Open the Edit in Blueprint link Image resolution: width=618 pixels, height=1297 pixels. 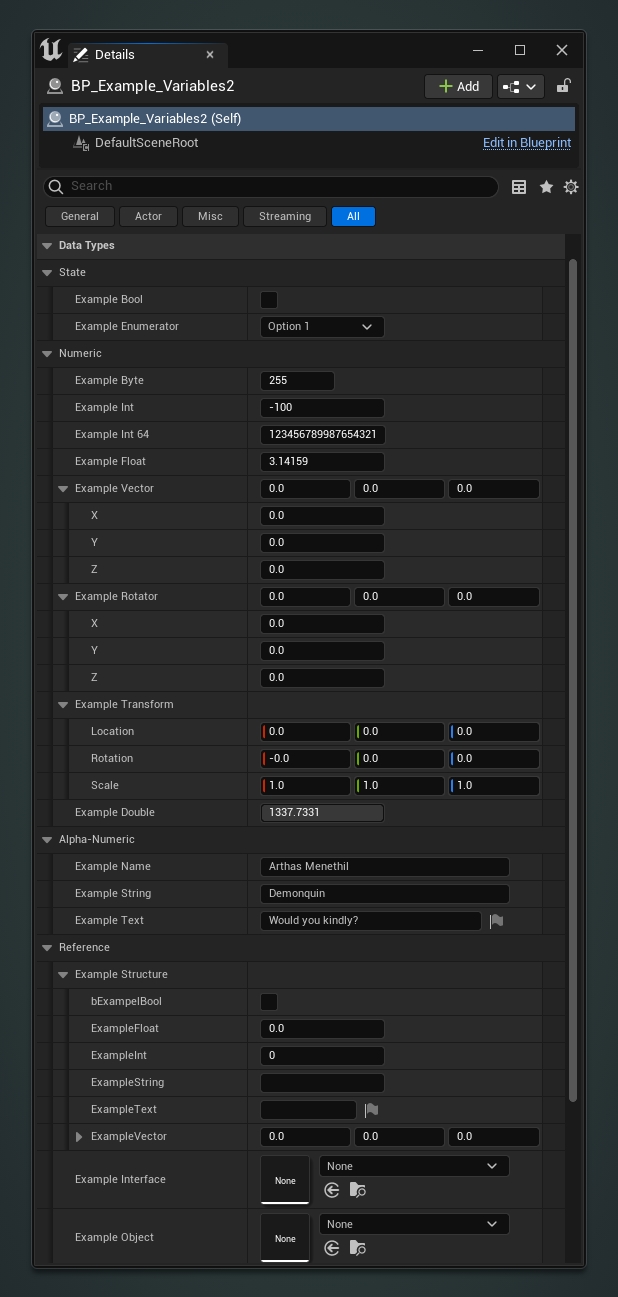pos(527,143)
